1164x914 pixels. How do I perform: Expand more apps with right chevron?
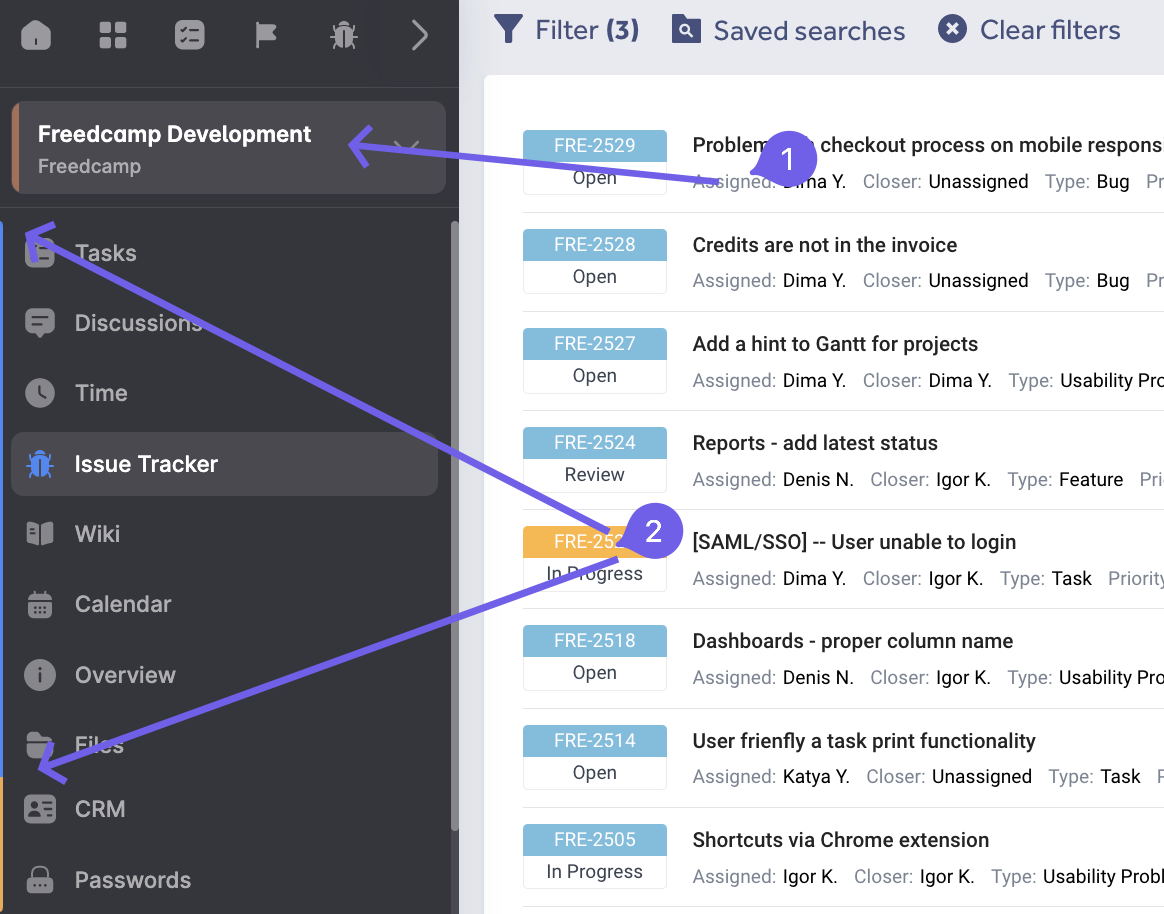pos(420,36)
